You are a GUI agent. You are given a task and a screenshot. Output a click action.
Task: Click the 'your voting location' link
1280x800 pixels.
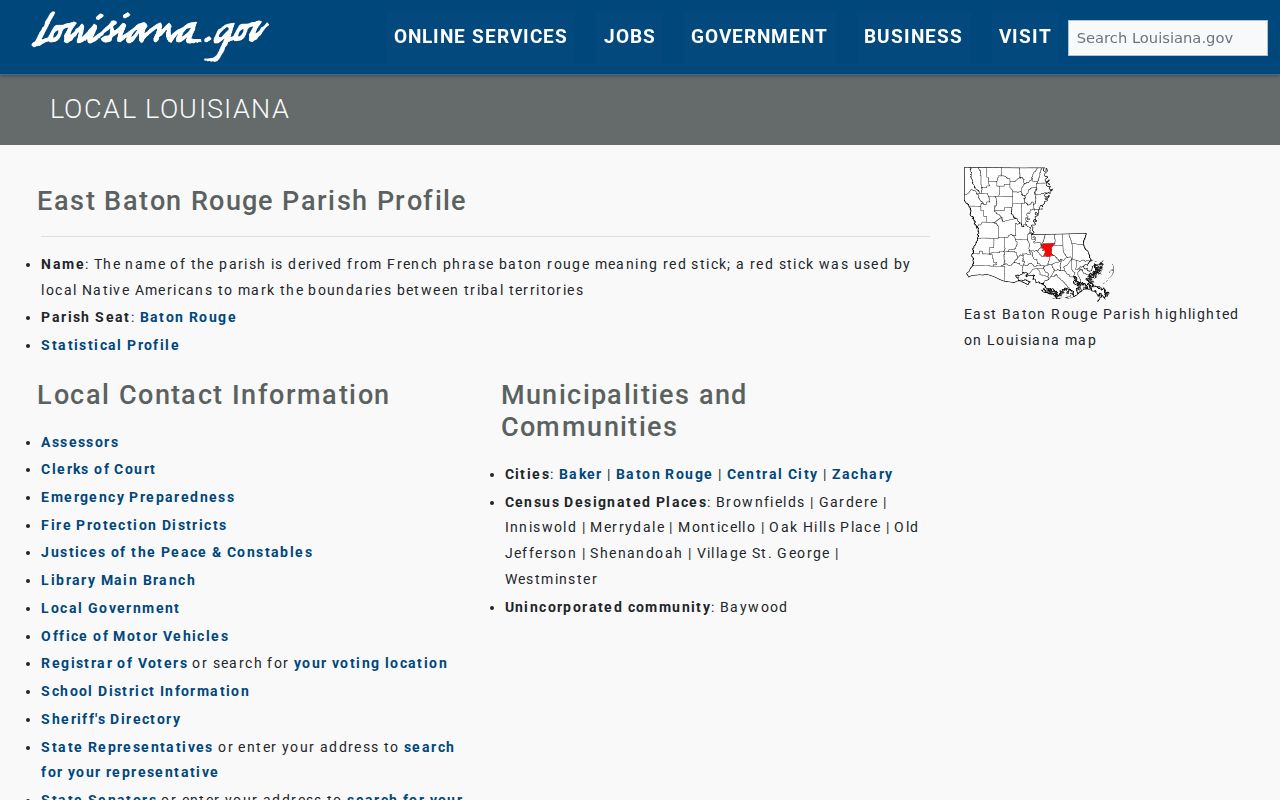click(371, 663)
